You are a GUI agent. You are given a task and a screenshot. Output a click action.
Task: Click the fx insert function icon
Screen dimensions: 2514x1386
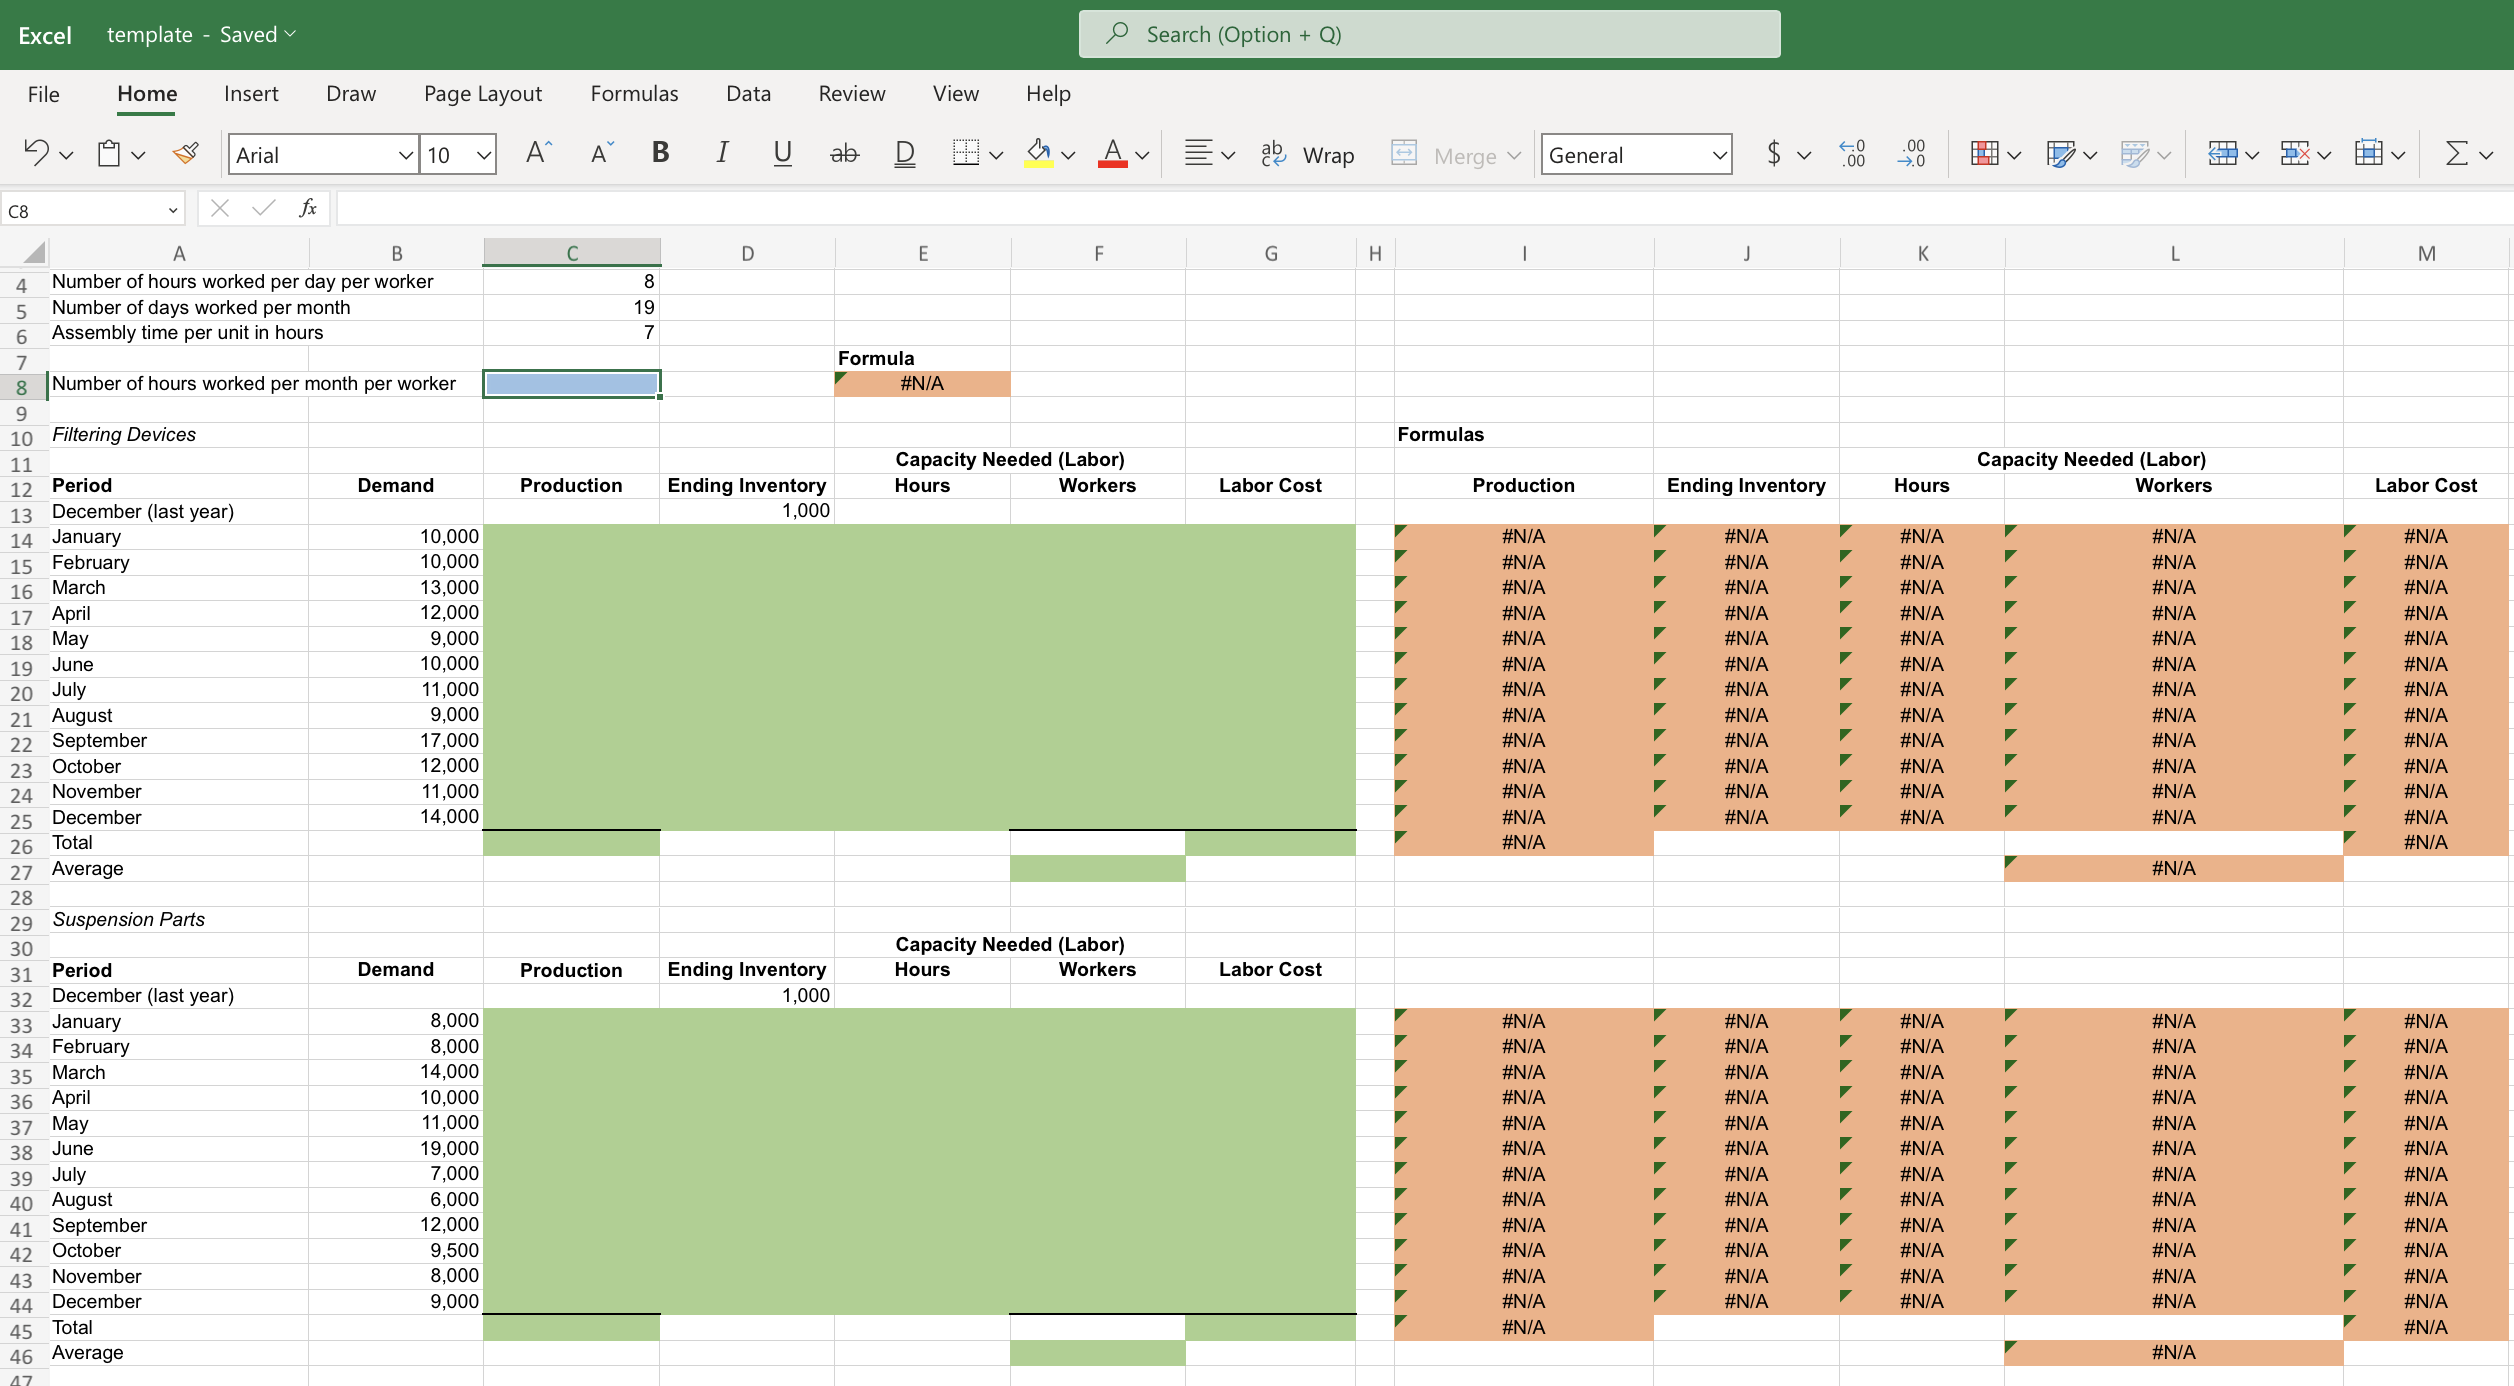[x=308, y=208]
